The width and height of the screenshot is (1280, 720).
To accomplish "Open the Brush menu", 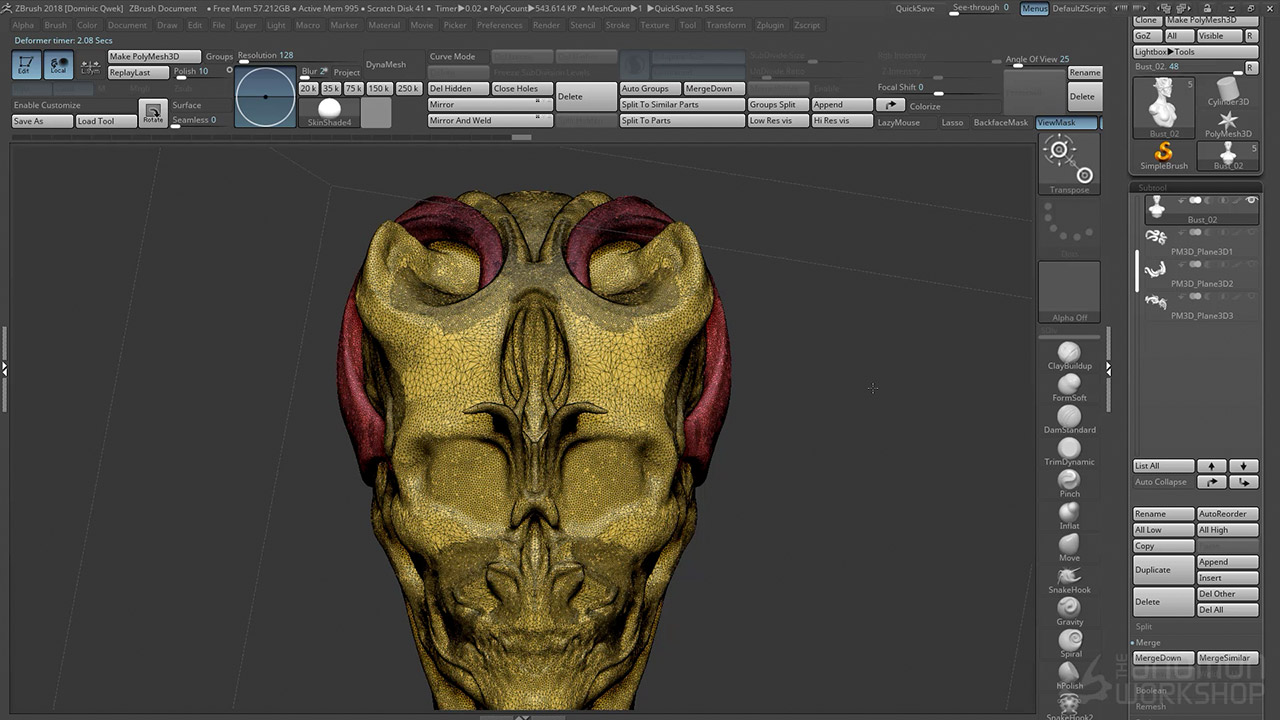I will pyautogui.click(x=56, y=25).
